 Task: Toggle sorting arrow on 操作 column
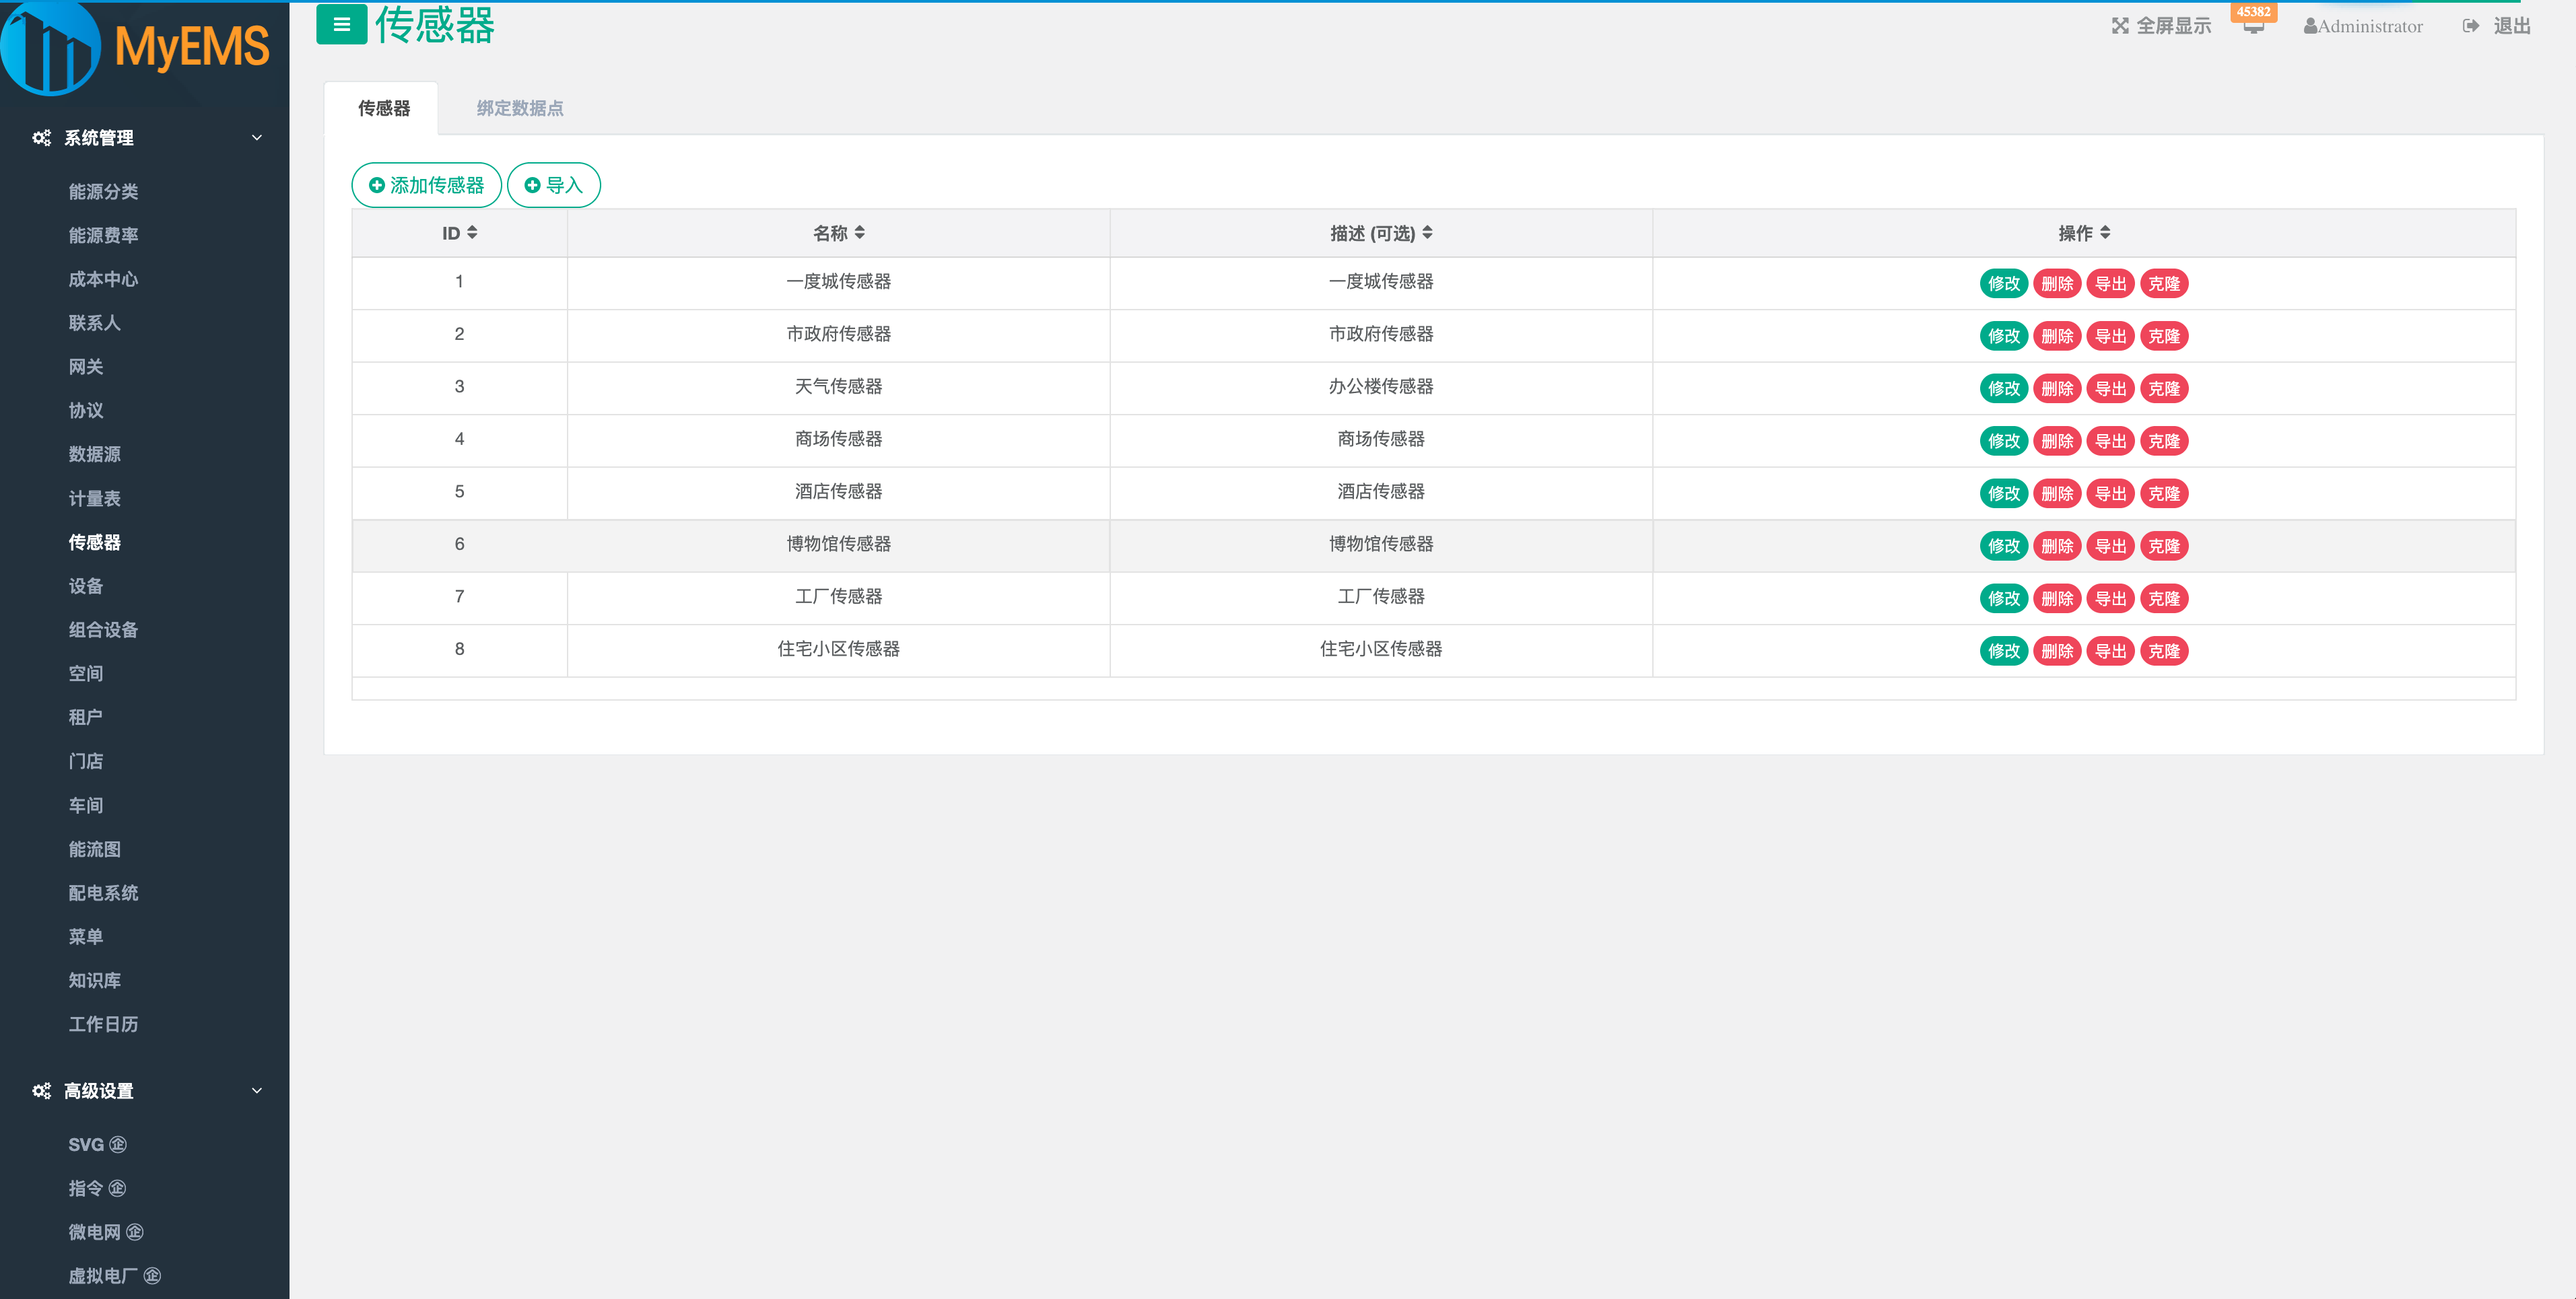(2105, 233)
